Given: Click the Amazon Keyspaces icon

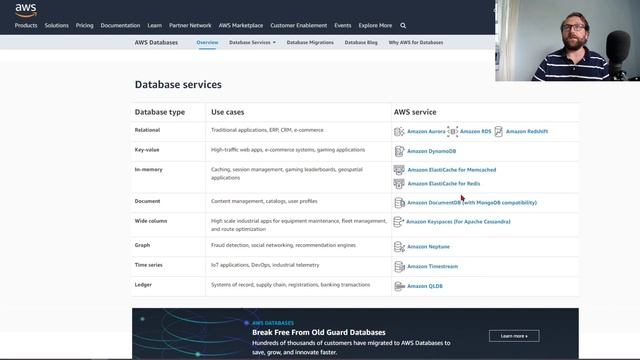Looking at the screenshot, I should tap(398, 222).
